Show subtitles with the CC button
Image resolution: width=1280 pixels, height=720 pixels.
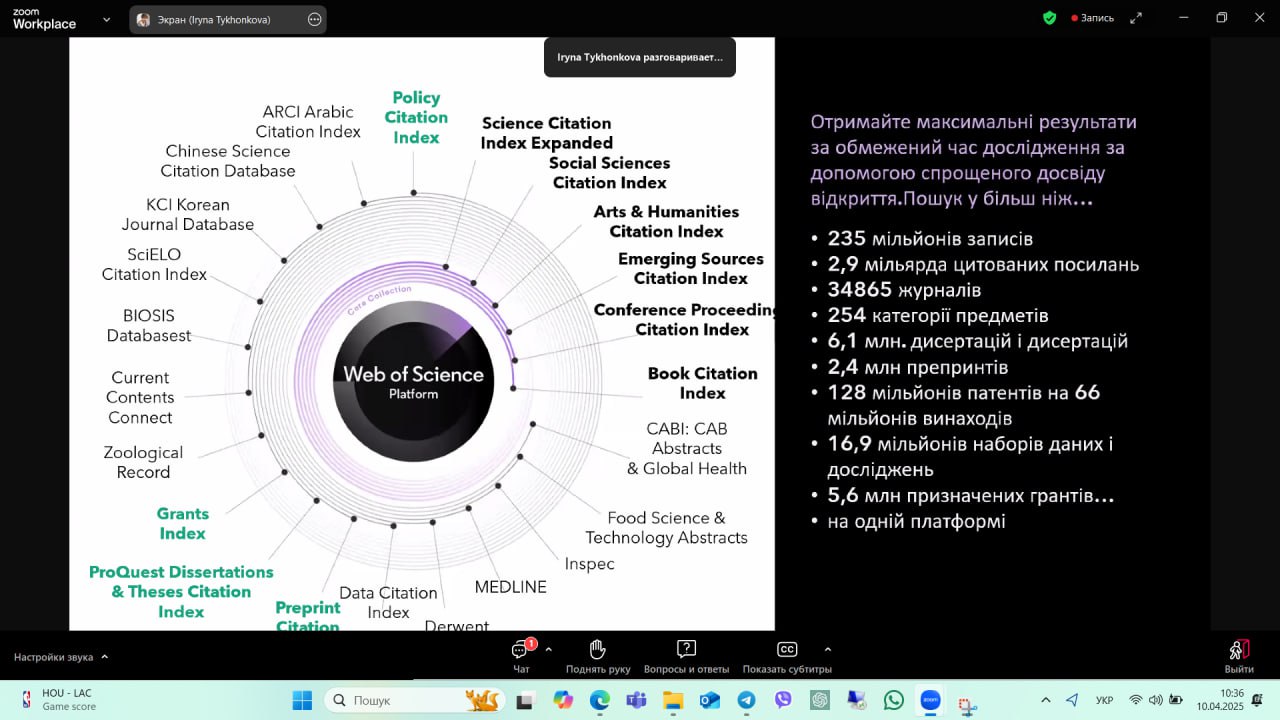click(x=787, y=656)
